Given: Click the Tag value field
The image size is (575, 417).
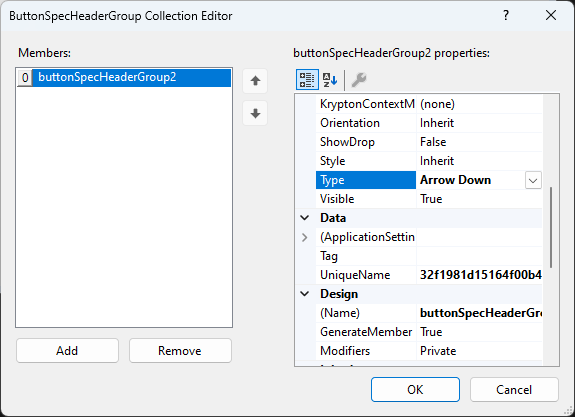Looking at the screenshot, I should click(479, 256).
